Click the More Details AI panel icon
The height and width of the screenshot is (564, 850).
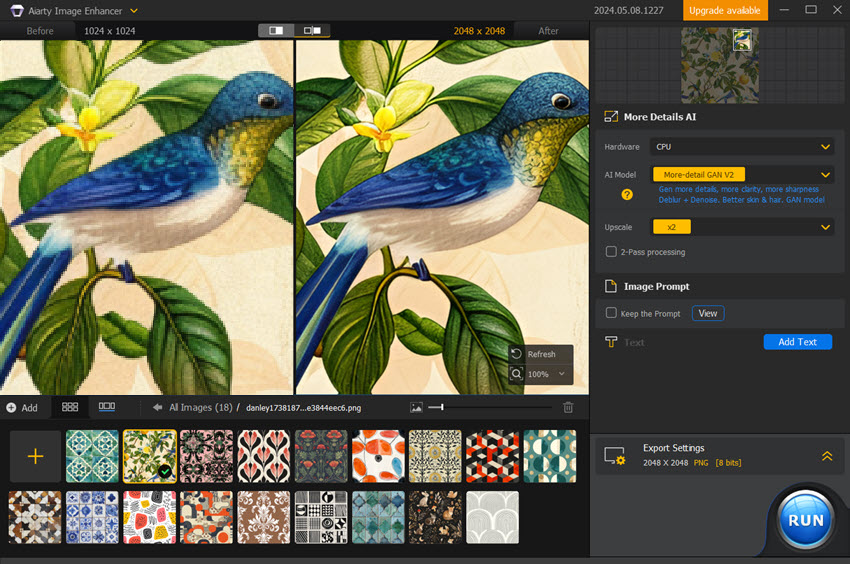(x=611, y=117)
